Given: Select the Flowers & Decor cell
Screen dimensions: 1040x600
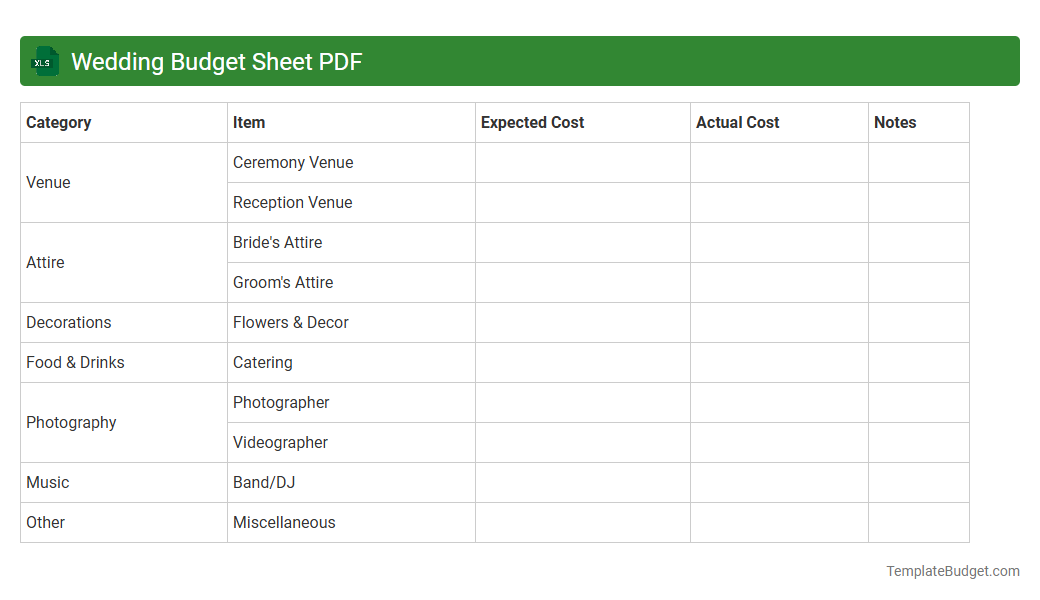Looking at the screenshot, I should (x=290, y=322).
